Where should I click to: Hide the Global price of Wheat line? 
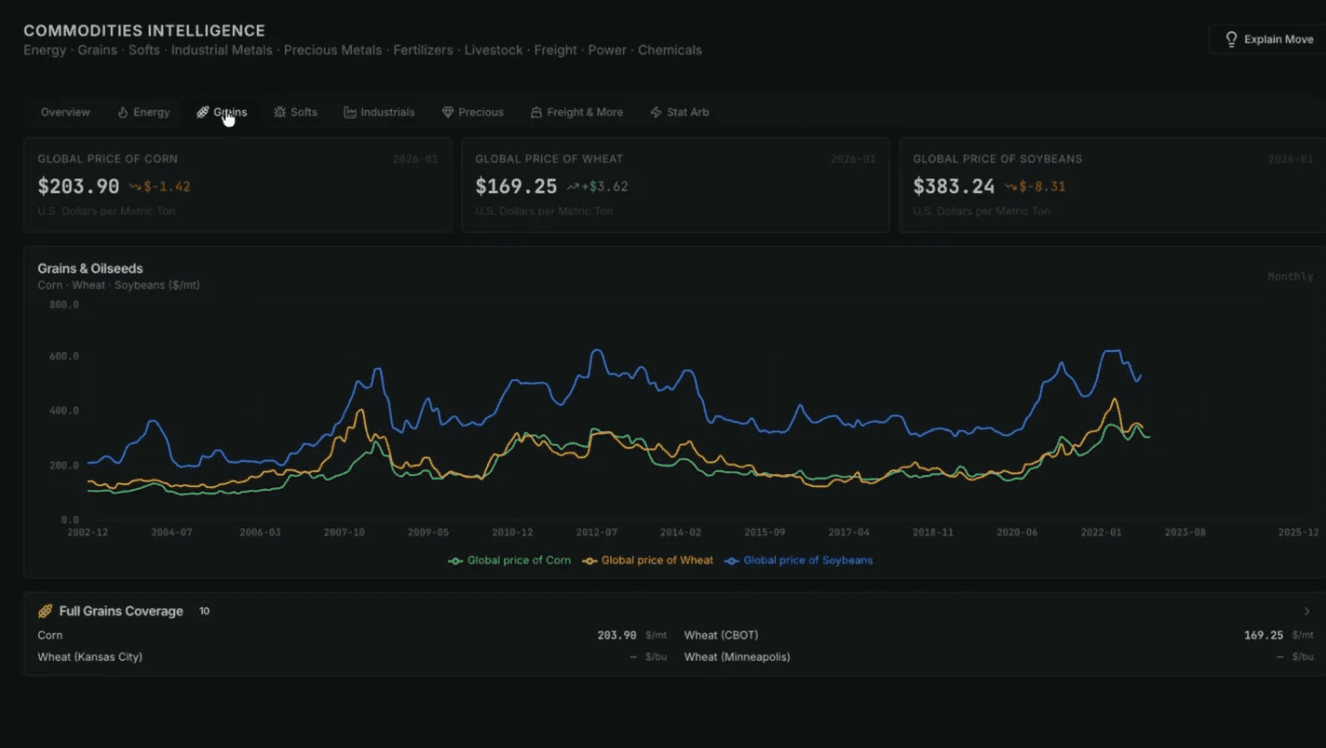click(655, 560)
